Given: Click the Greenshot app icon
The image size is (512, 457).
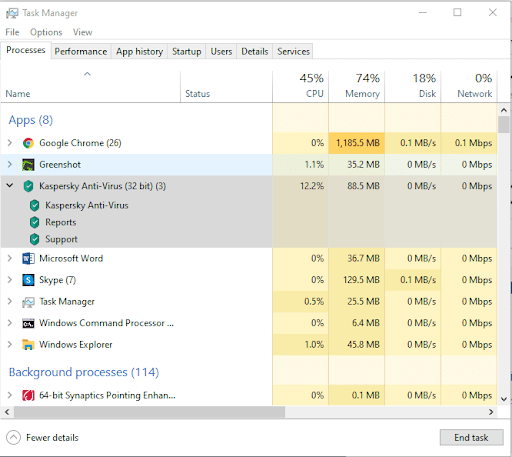Looking at the screenshot, I should (x=28, y=165).
